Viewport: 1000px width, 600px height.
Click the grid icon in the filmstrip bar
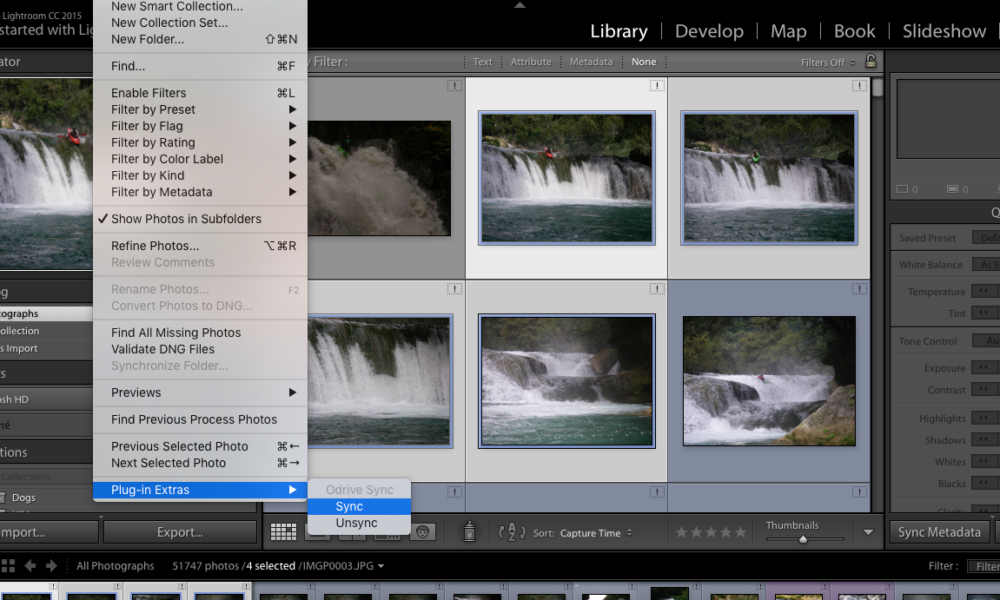point(8,566)
